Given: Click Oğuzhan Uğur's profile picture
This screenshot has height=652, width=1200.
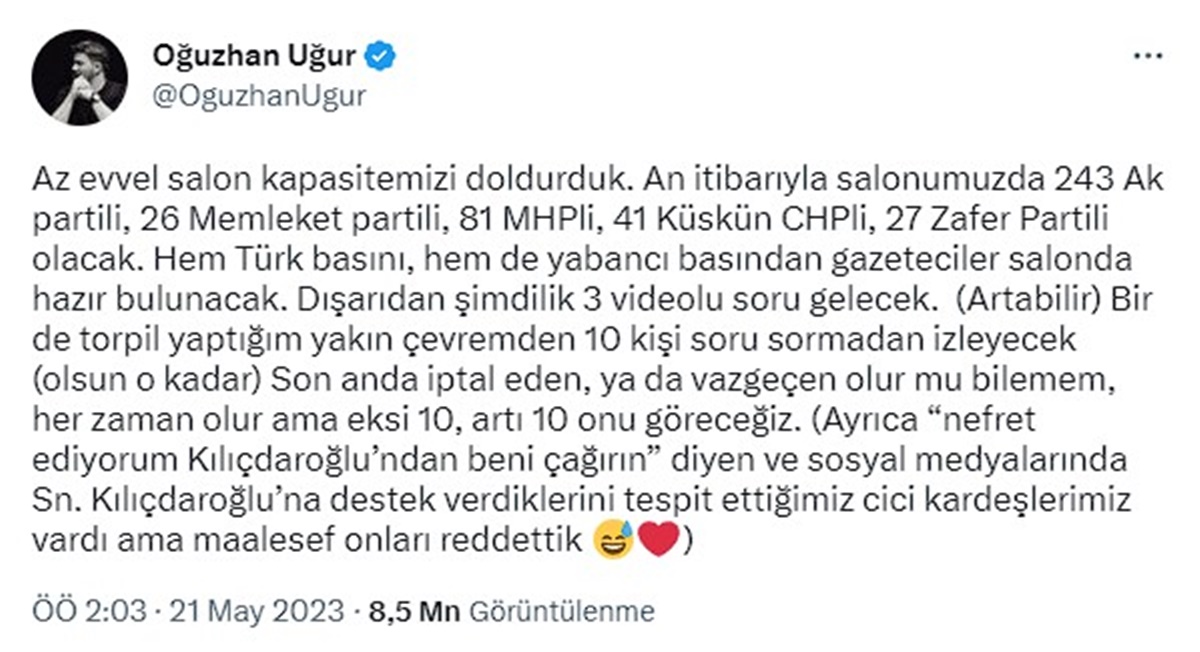Looking at the screenshot, I should pyautogui.click(x=80, y=72).
